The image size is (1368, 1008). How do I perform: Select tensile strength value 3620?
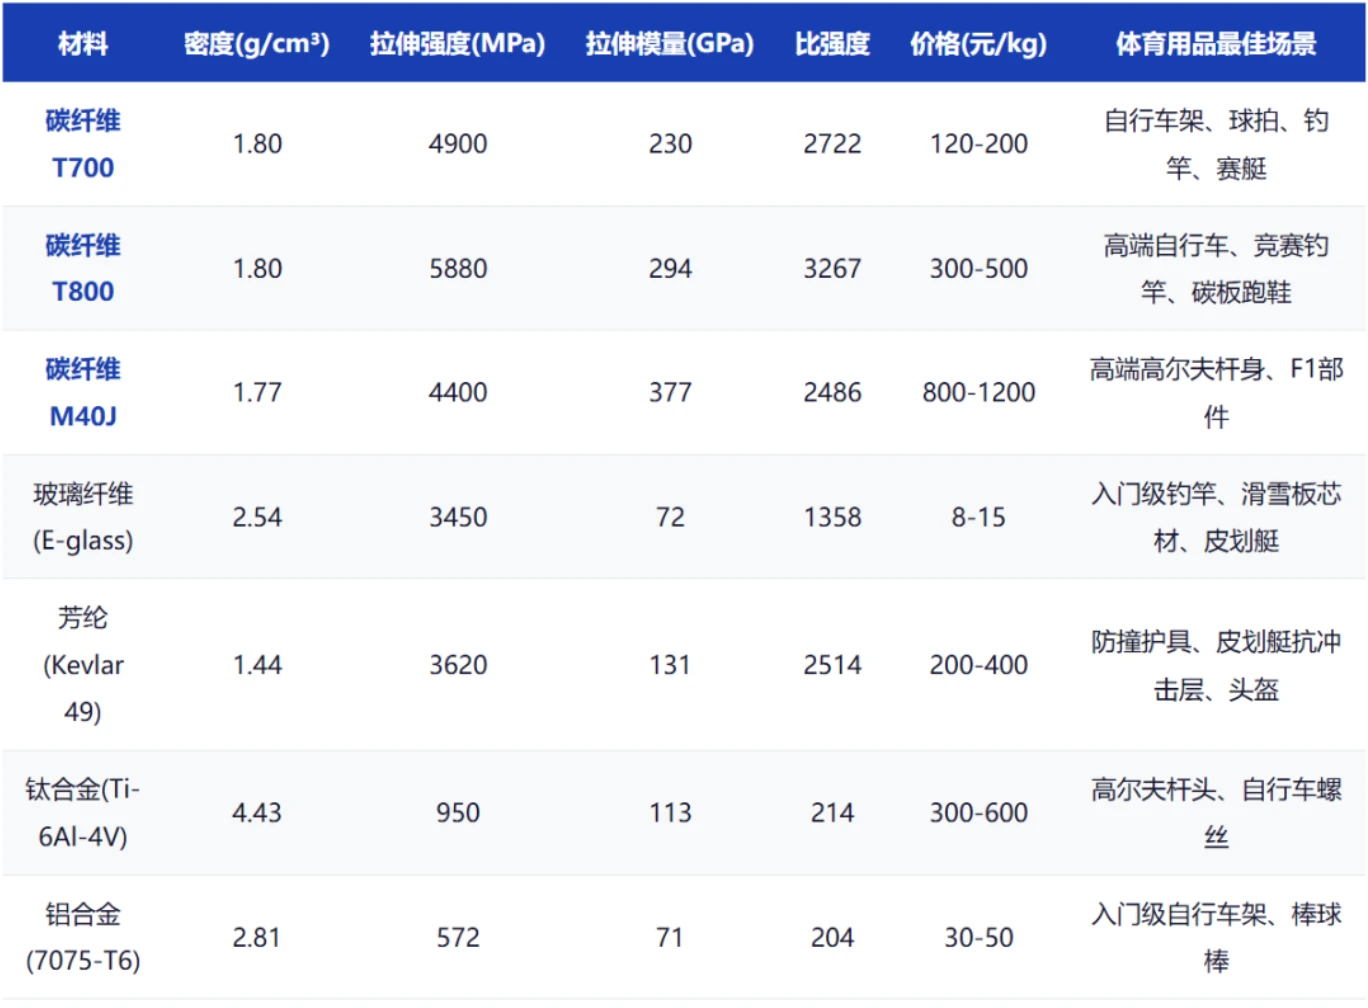point(458,665)
